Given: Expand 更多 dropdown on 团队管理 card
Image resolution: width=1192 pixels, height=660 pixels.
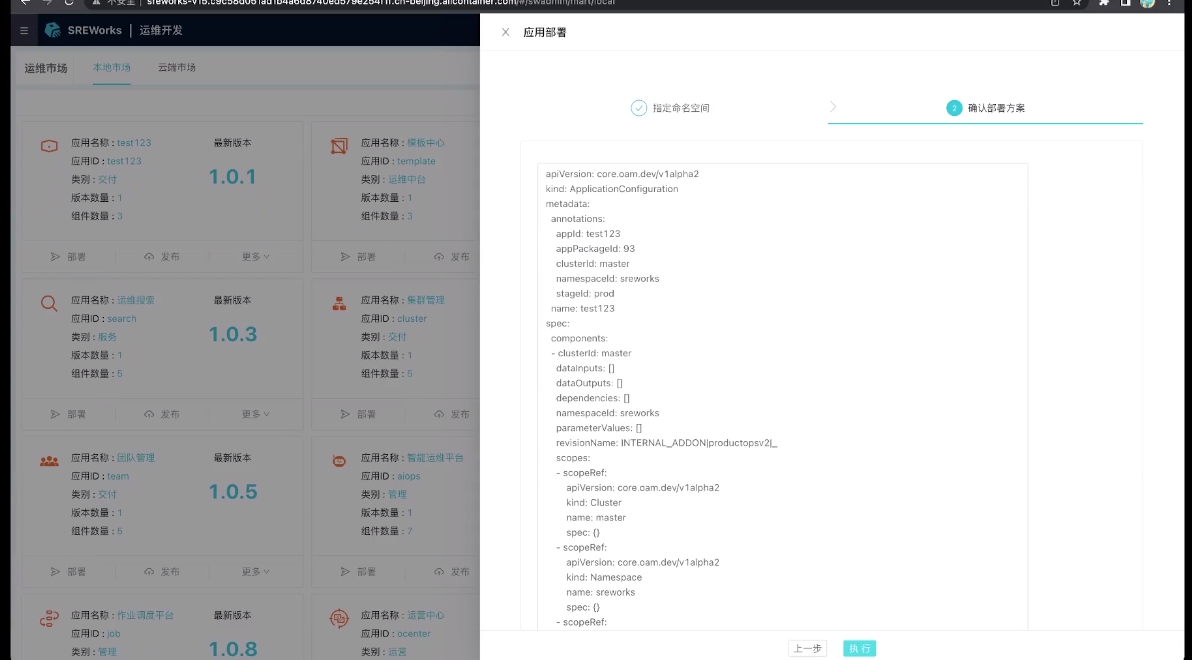Looking at the screenshot, I should (x=255, y=572).
